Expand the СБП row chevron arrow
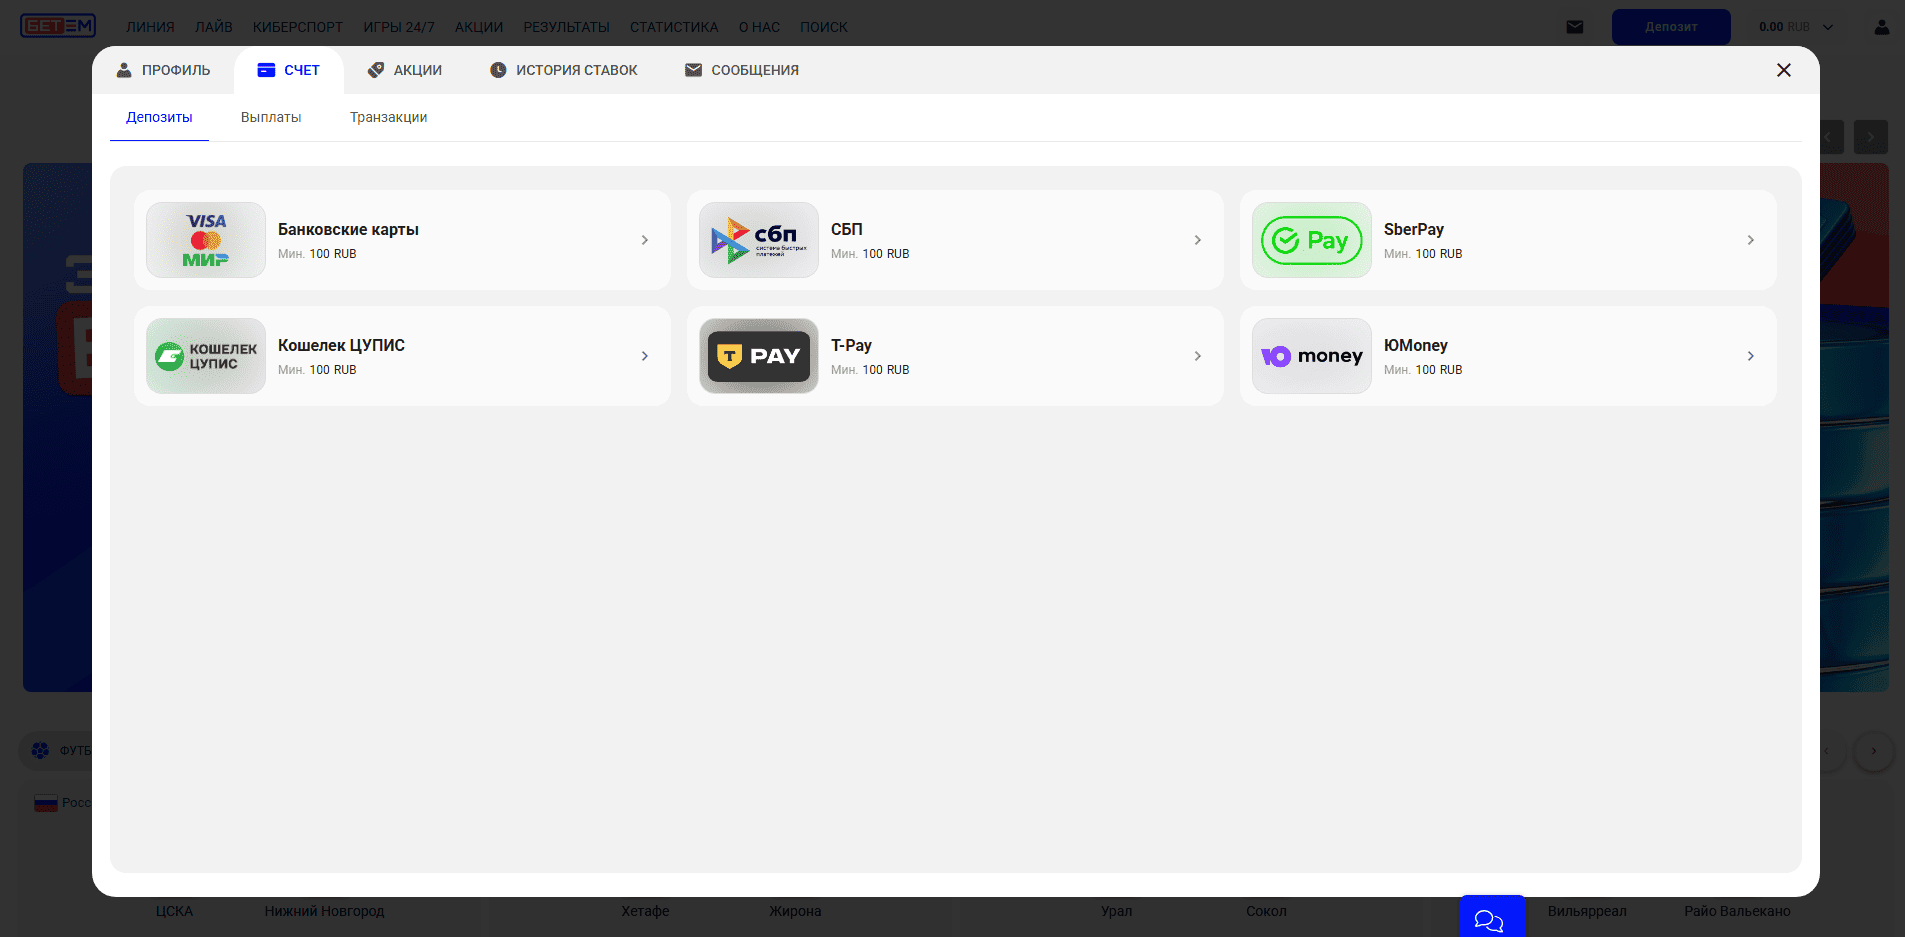1905x937 pixels. tap(1197, 240)
